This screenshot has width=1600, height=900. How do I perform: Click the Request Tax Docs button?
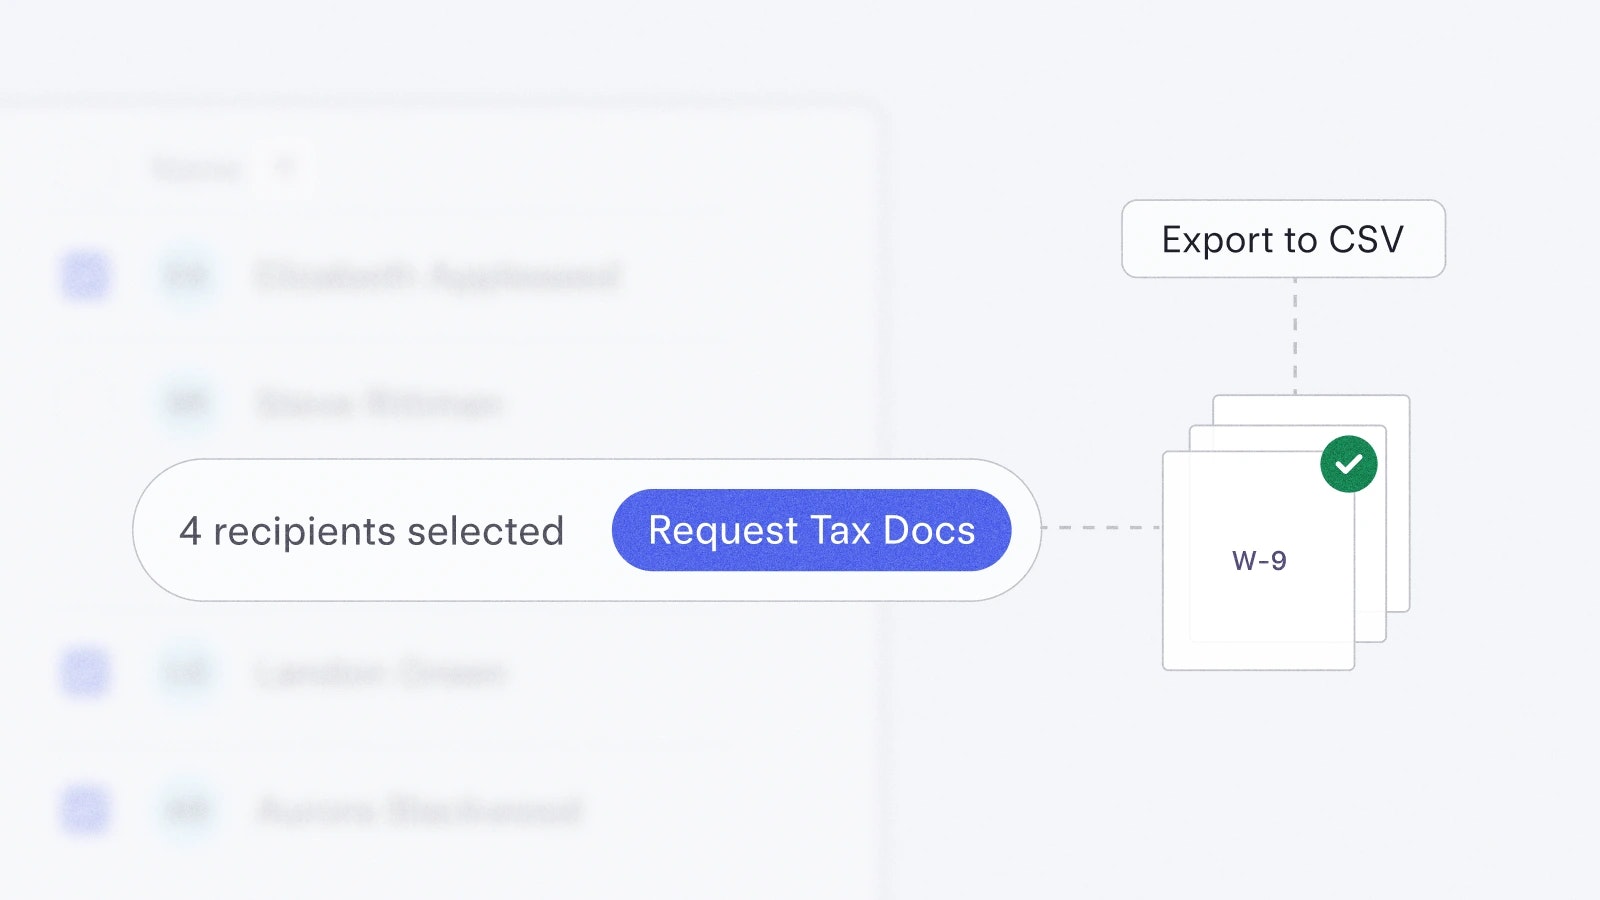pos(811,530)
